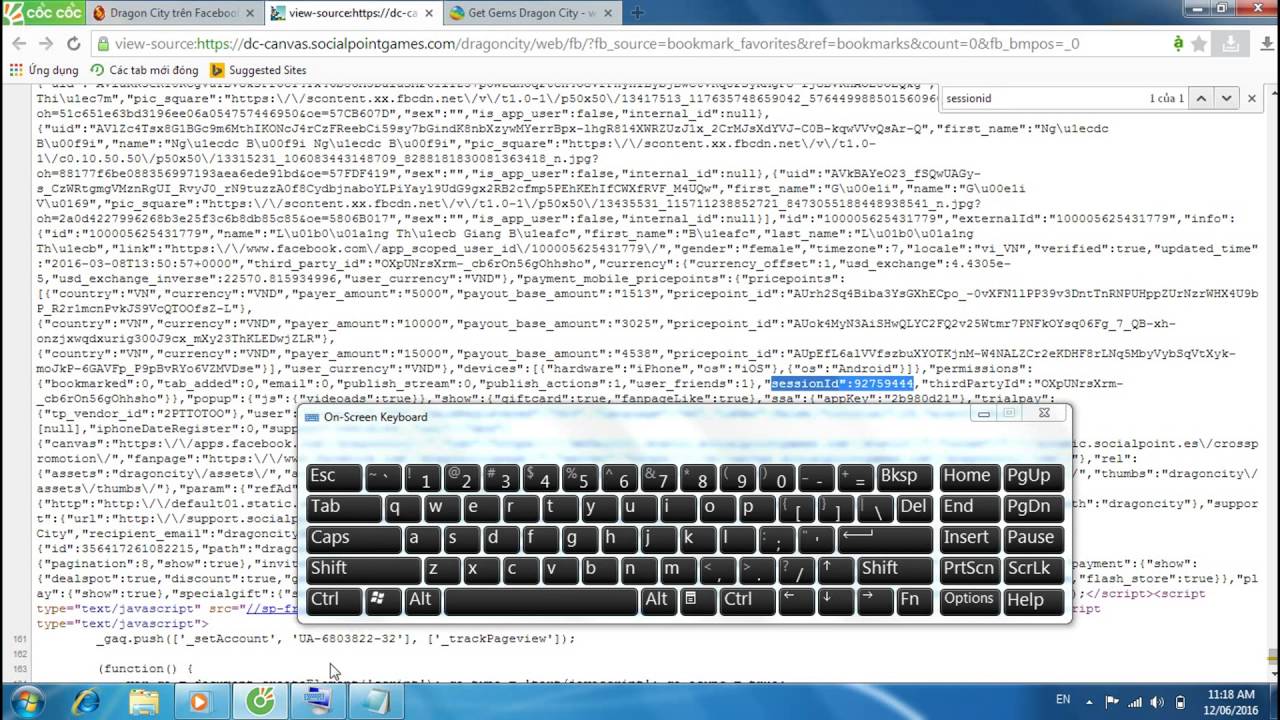
Task: Toggle Caps lock on On-Screen Keyboard
Action: coord(353,538)
